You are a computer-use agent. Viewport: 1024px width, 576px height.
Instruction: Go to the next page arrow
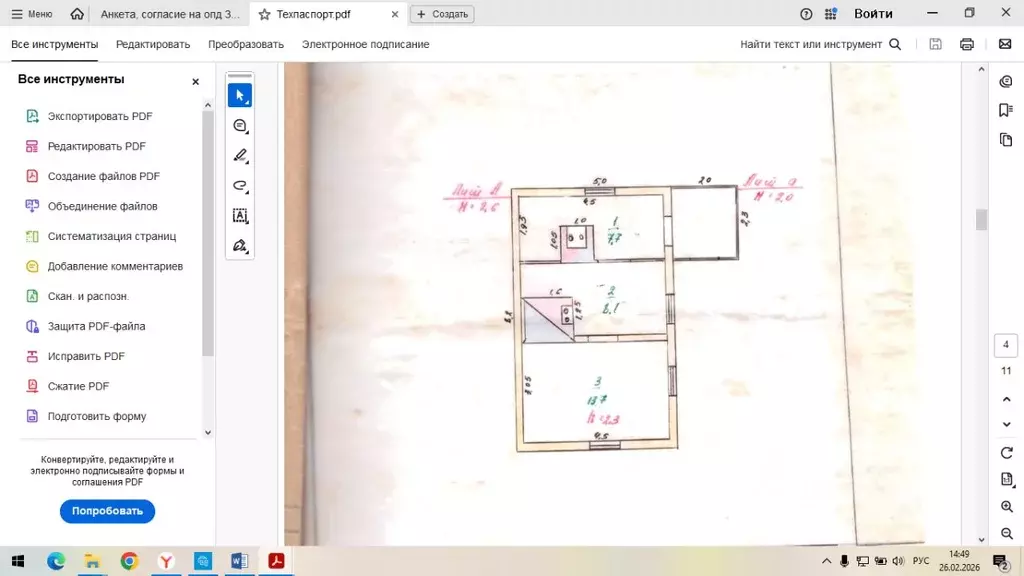(1006, 425)
